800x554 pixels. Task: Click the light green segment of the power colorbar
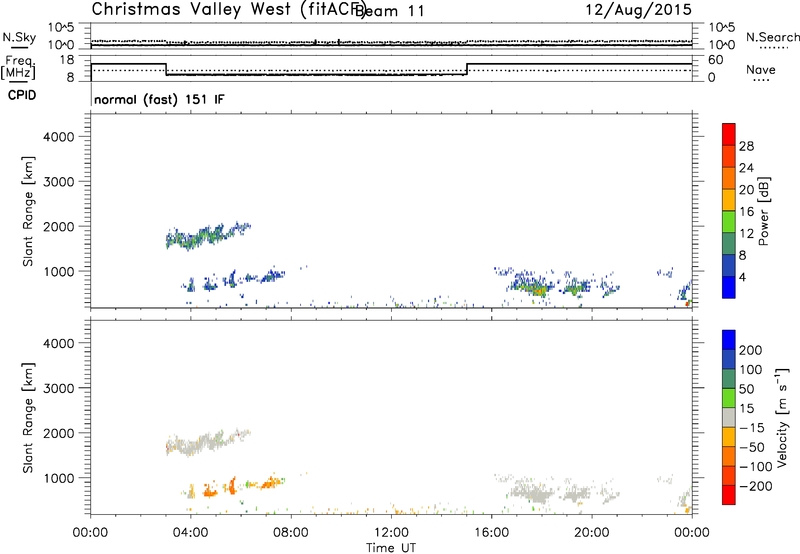pyautogui.click(x=729, y=221)
